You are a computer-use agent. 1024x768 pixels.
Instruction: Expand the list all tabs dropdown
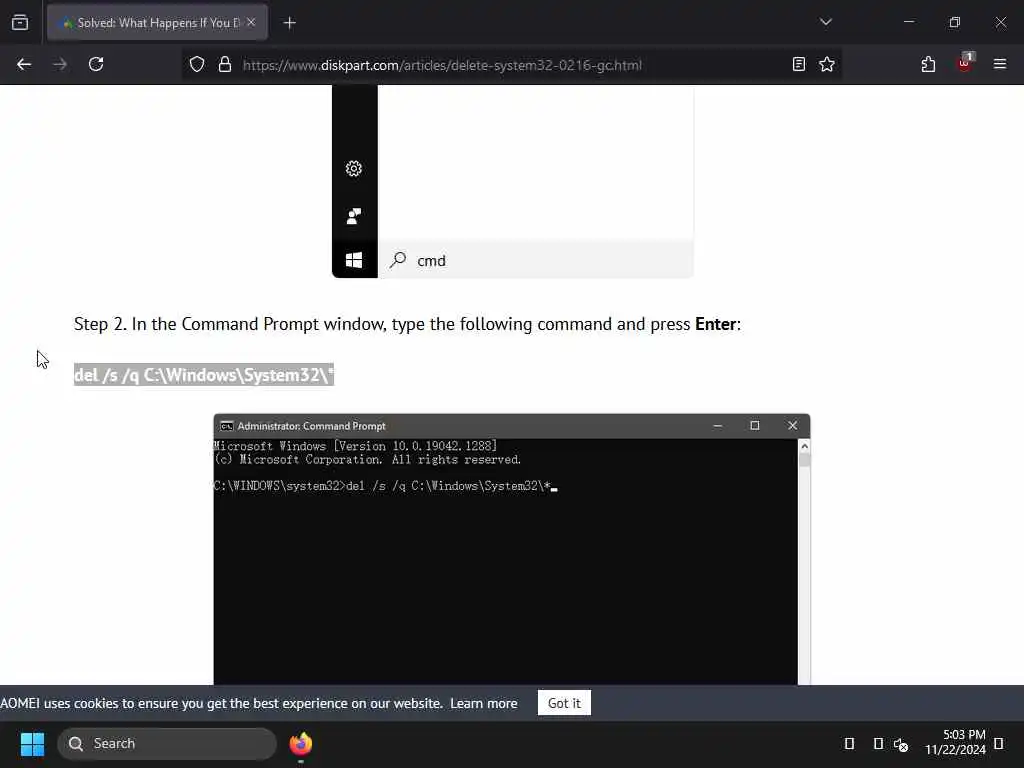[x=825, y=22]
